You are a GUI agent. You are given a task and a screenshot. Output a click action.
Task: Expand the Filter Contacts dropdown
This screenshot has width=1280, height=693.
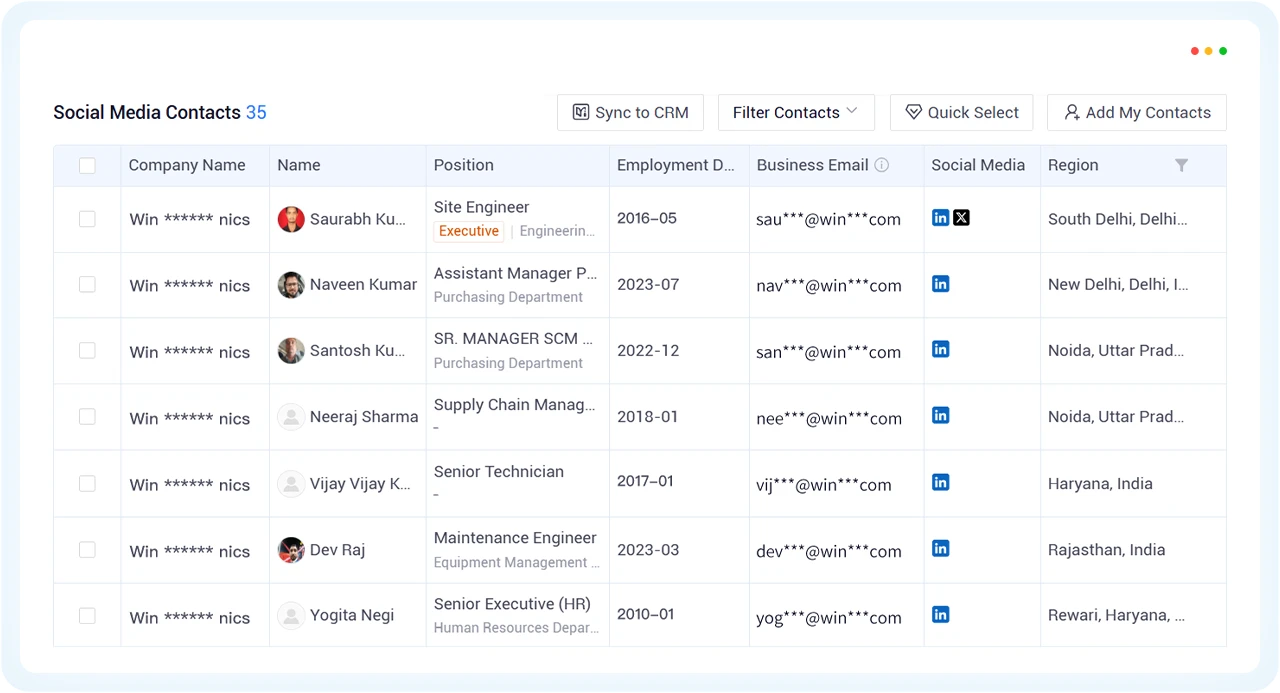(796, 112)
